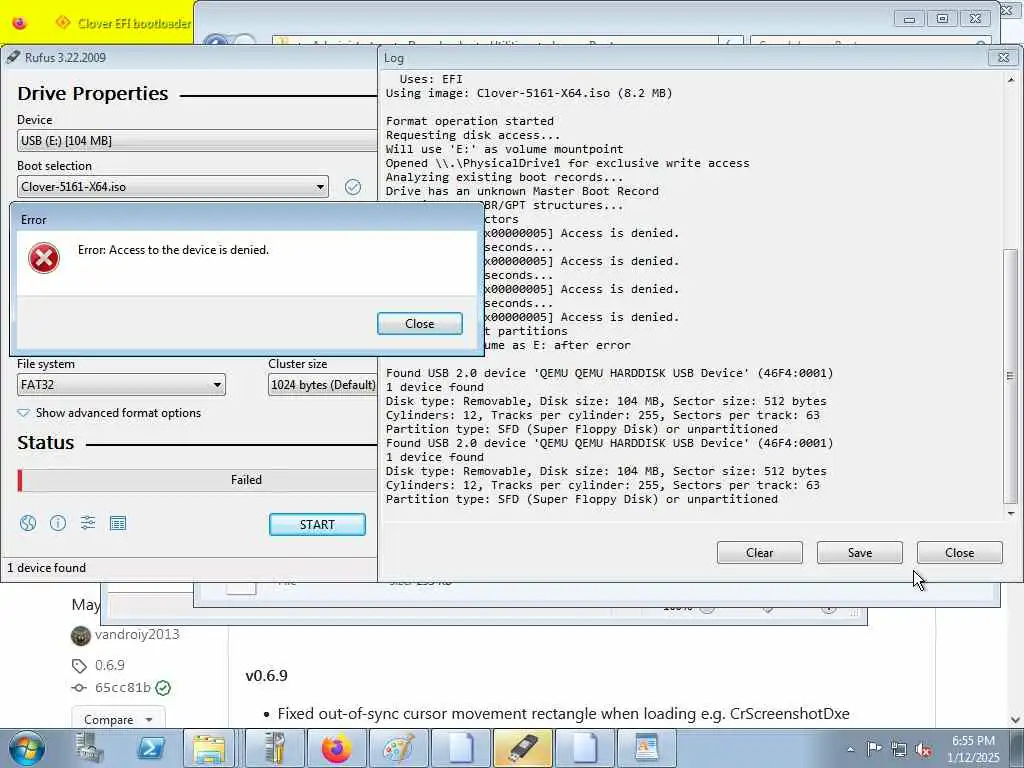
Task: Close the Log window with X
Action: pos(1004,57)
